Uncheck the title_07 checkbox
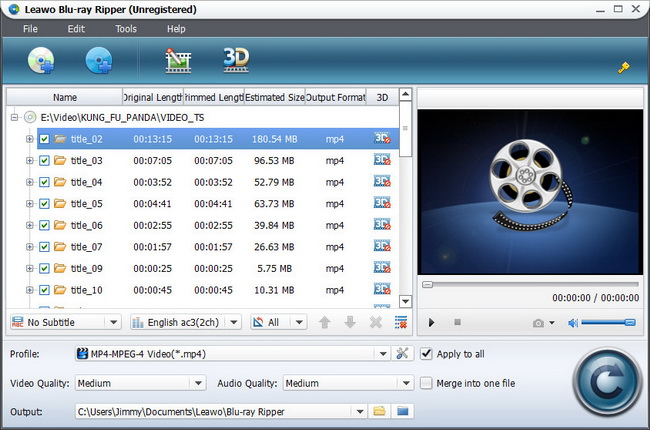 coord(44,247)
